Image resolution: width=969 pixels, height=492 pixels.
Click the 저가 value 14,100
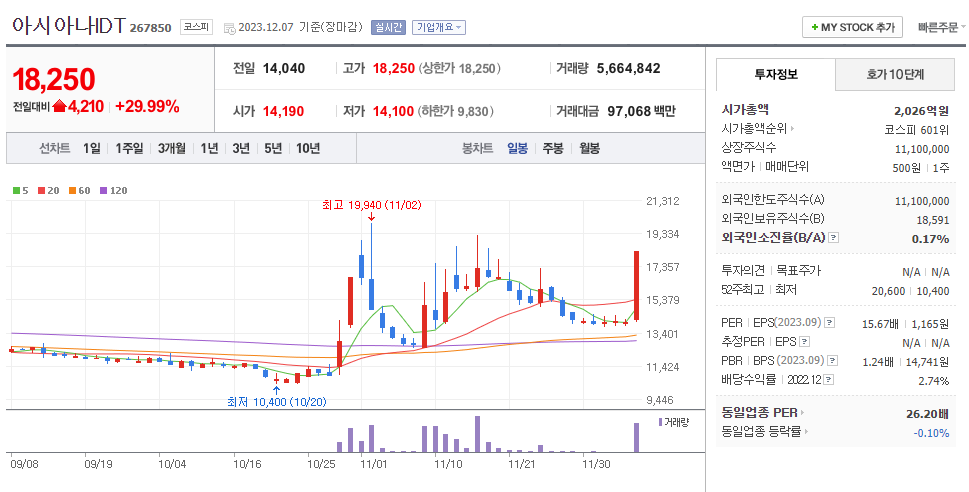[393, 111]
